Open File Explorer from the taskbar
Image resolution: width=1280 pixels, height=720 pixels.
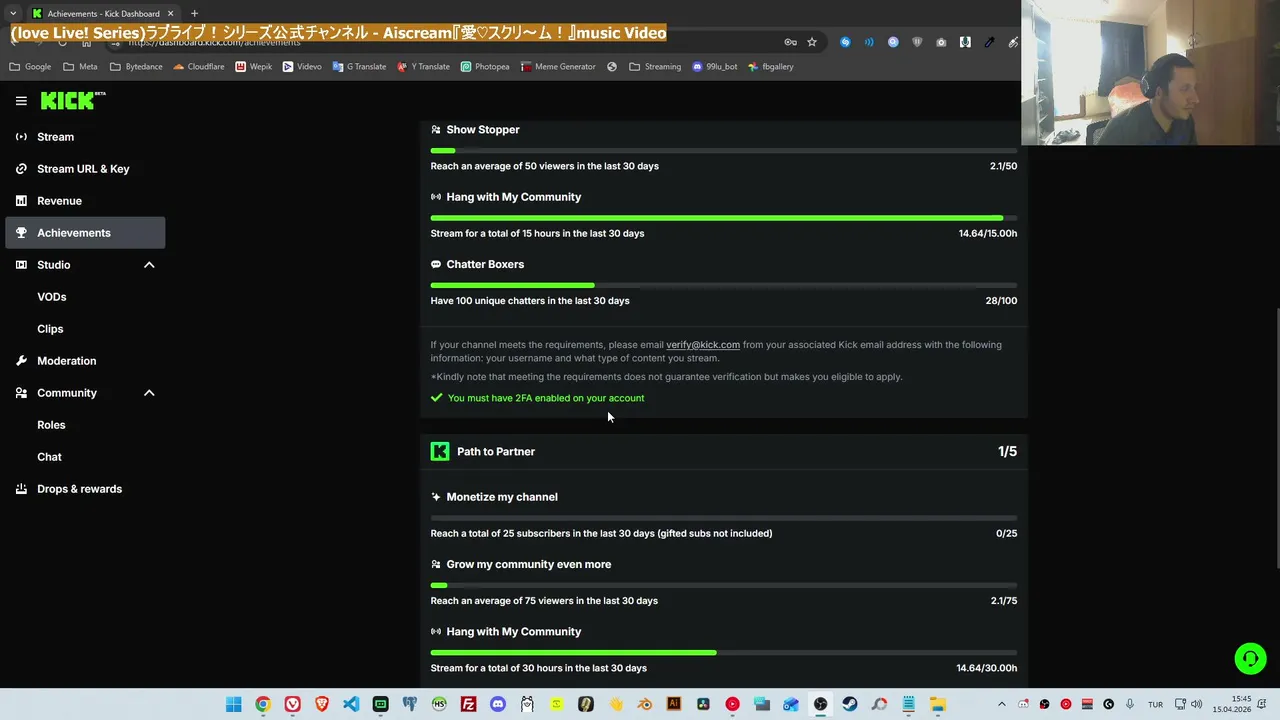click(938, 704)
